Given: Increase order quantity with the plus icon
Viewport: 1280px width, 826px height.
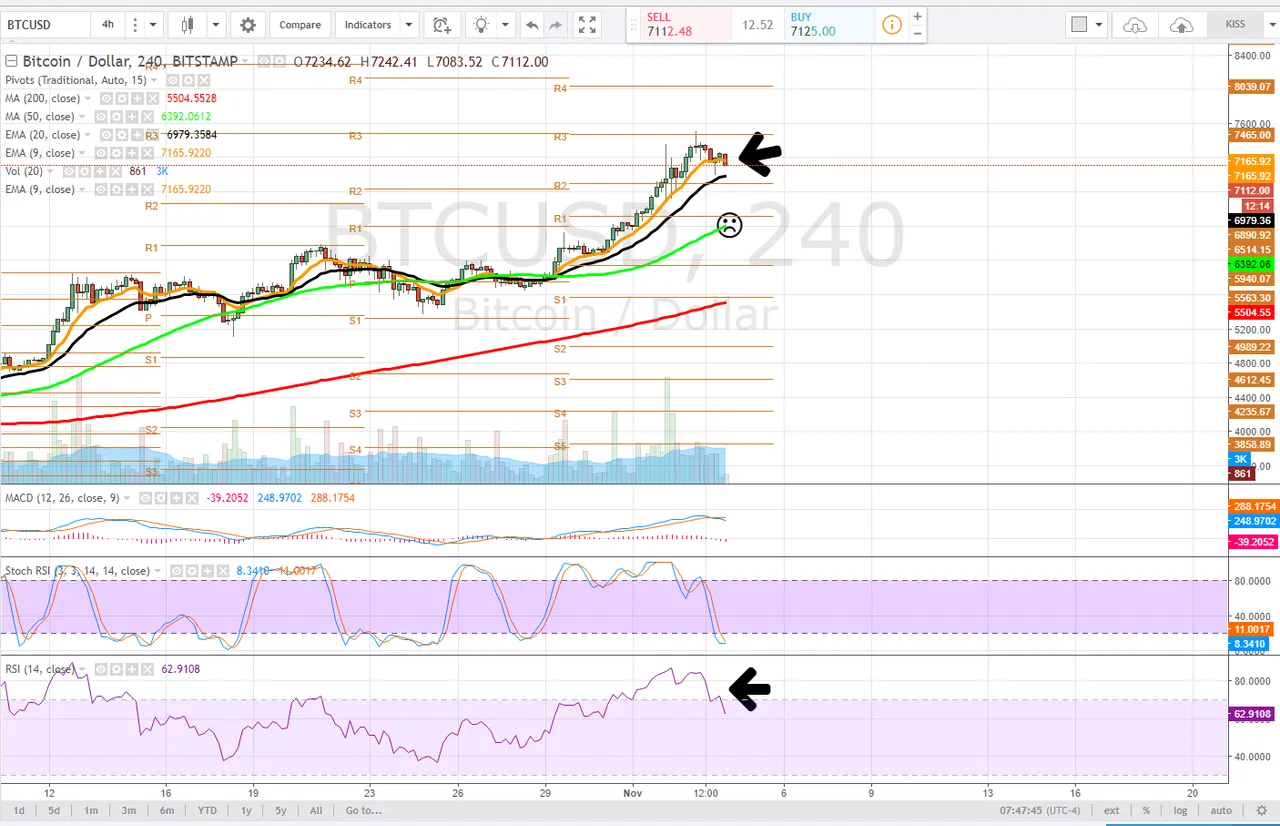Looking at the screenshot, I should pyautogui.click(x=917, y=17).
